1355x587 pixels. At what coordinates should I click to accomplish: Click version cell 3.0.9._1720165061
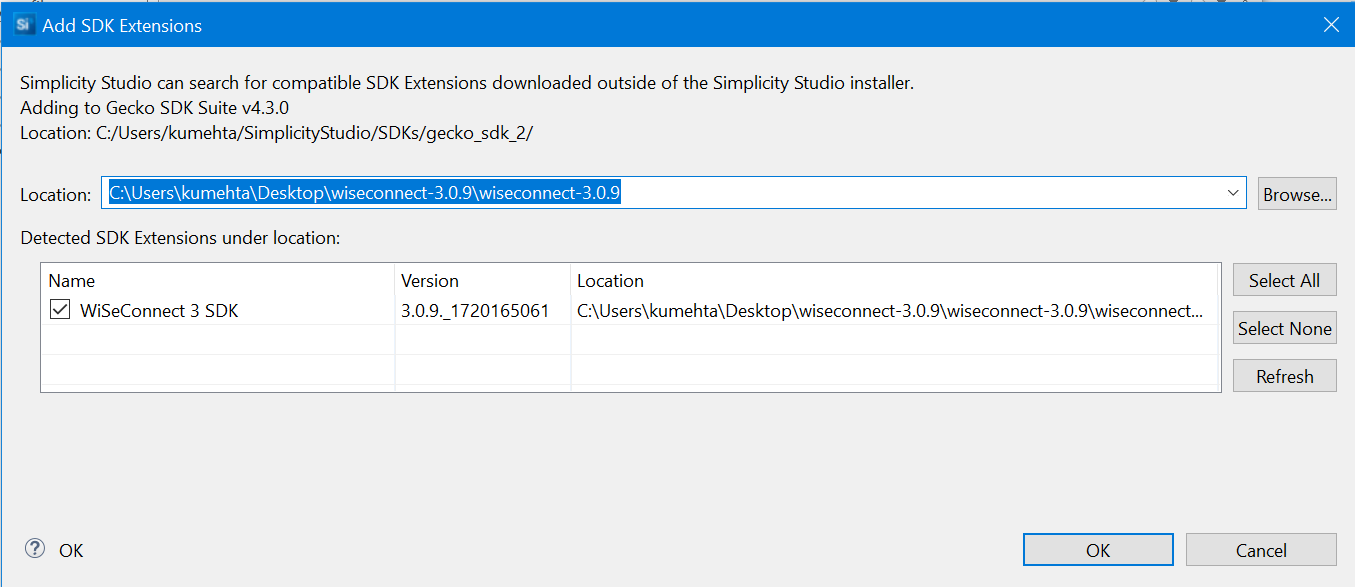tap(475, 311)
